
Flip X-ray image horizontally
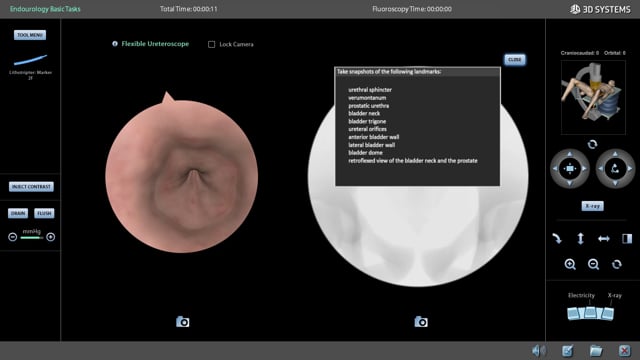click(x=604, y=239)
